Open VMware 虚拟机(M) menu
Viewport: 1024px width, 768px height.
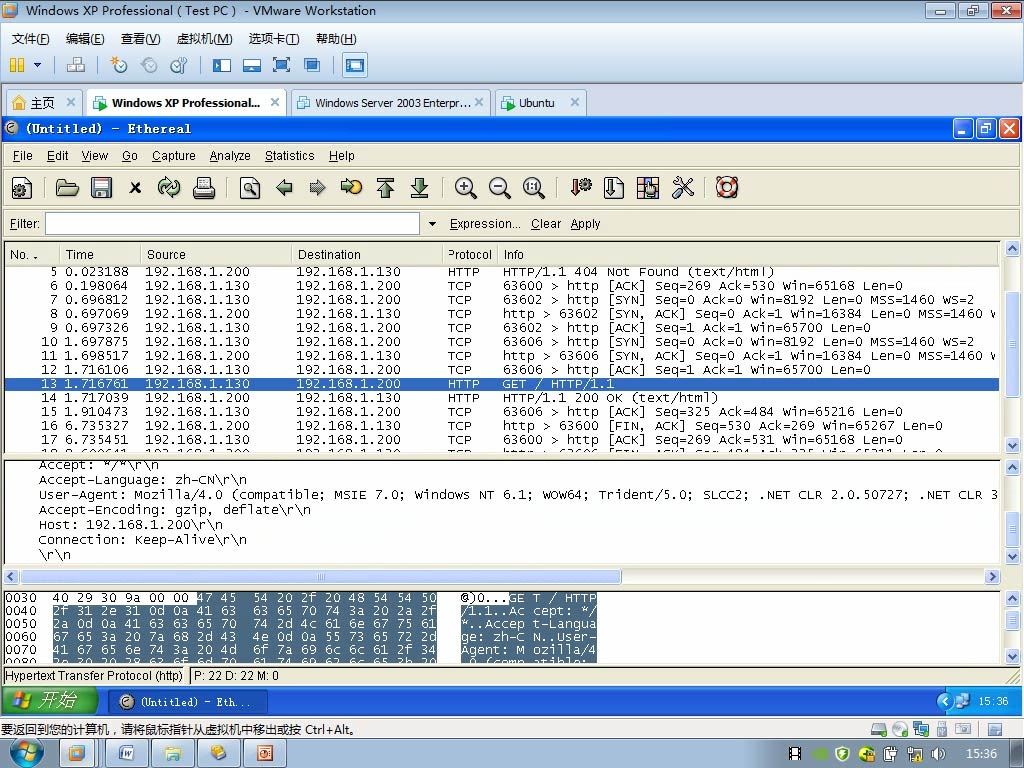[204, 39]
